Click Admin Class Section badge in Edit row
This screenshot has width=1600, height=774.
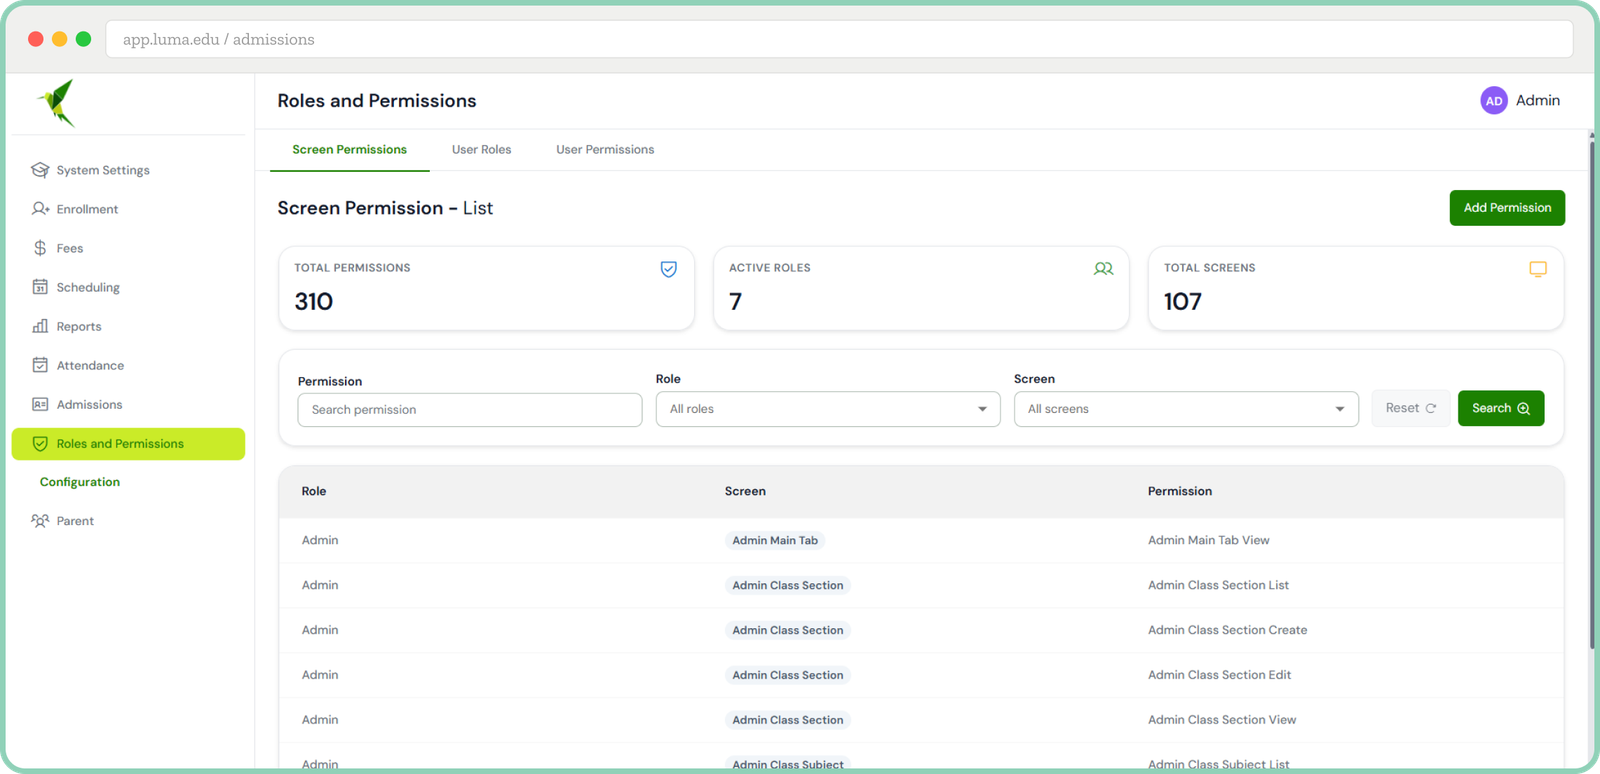coord(788,675)
